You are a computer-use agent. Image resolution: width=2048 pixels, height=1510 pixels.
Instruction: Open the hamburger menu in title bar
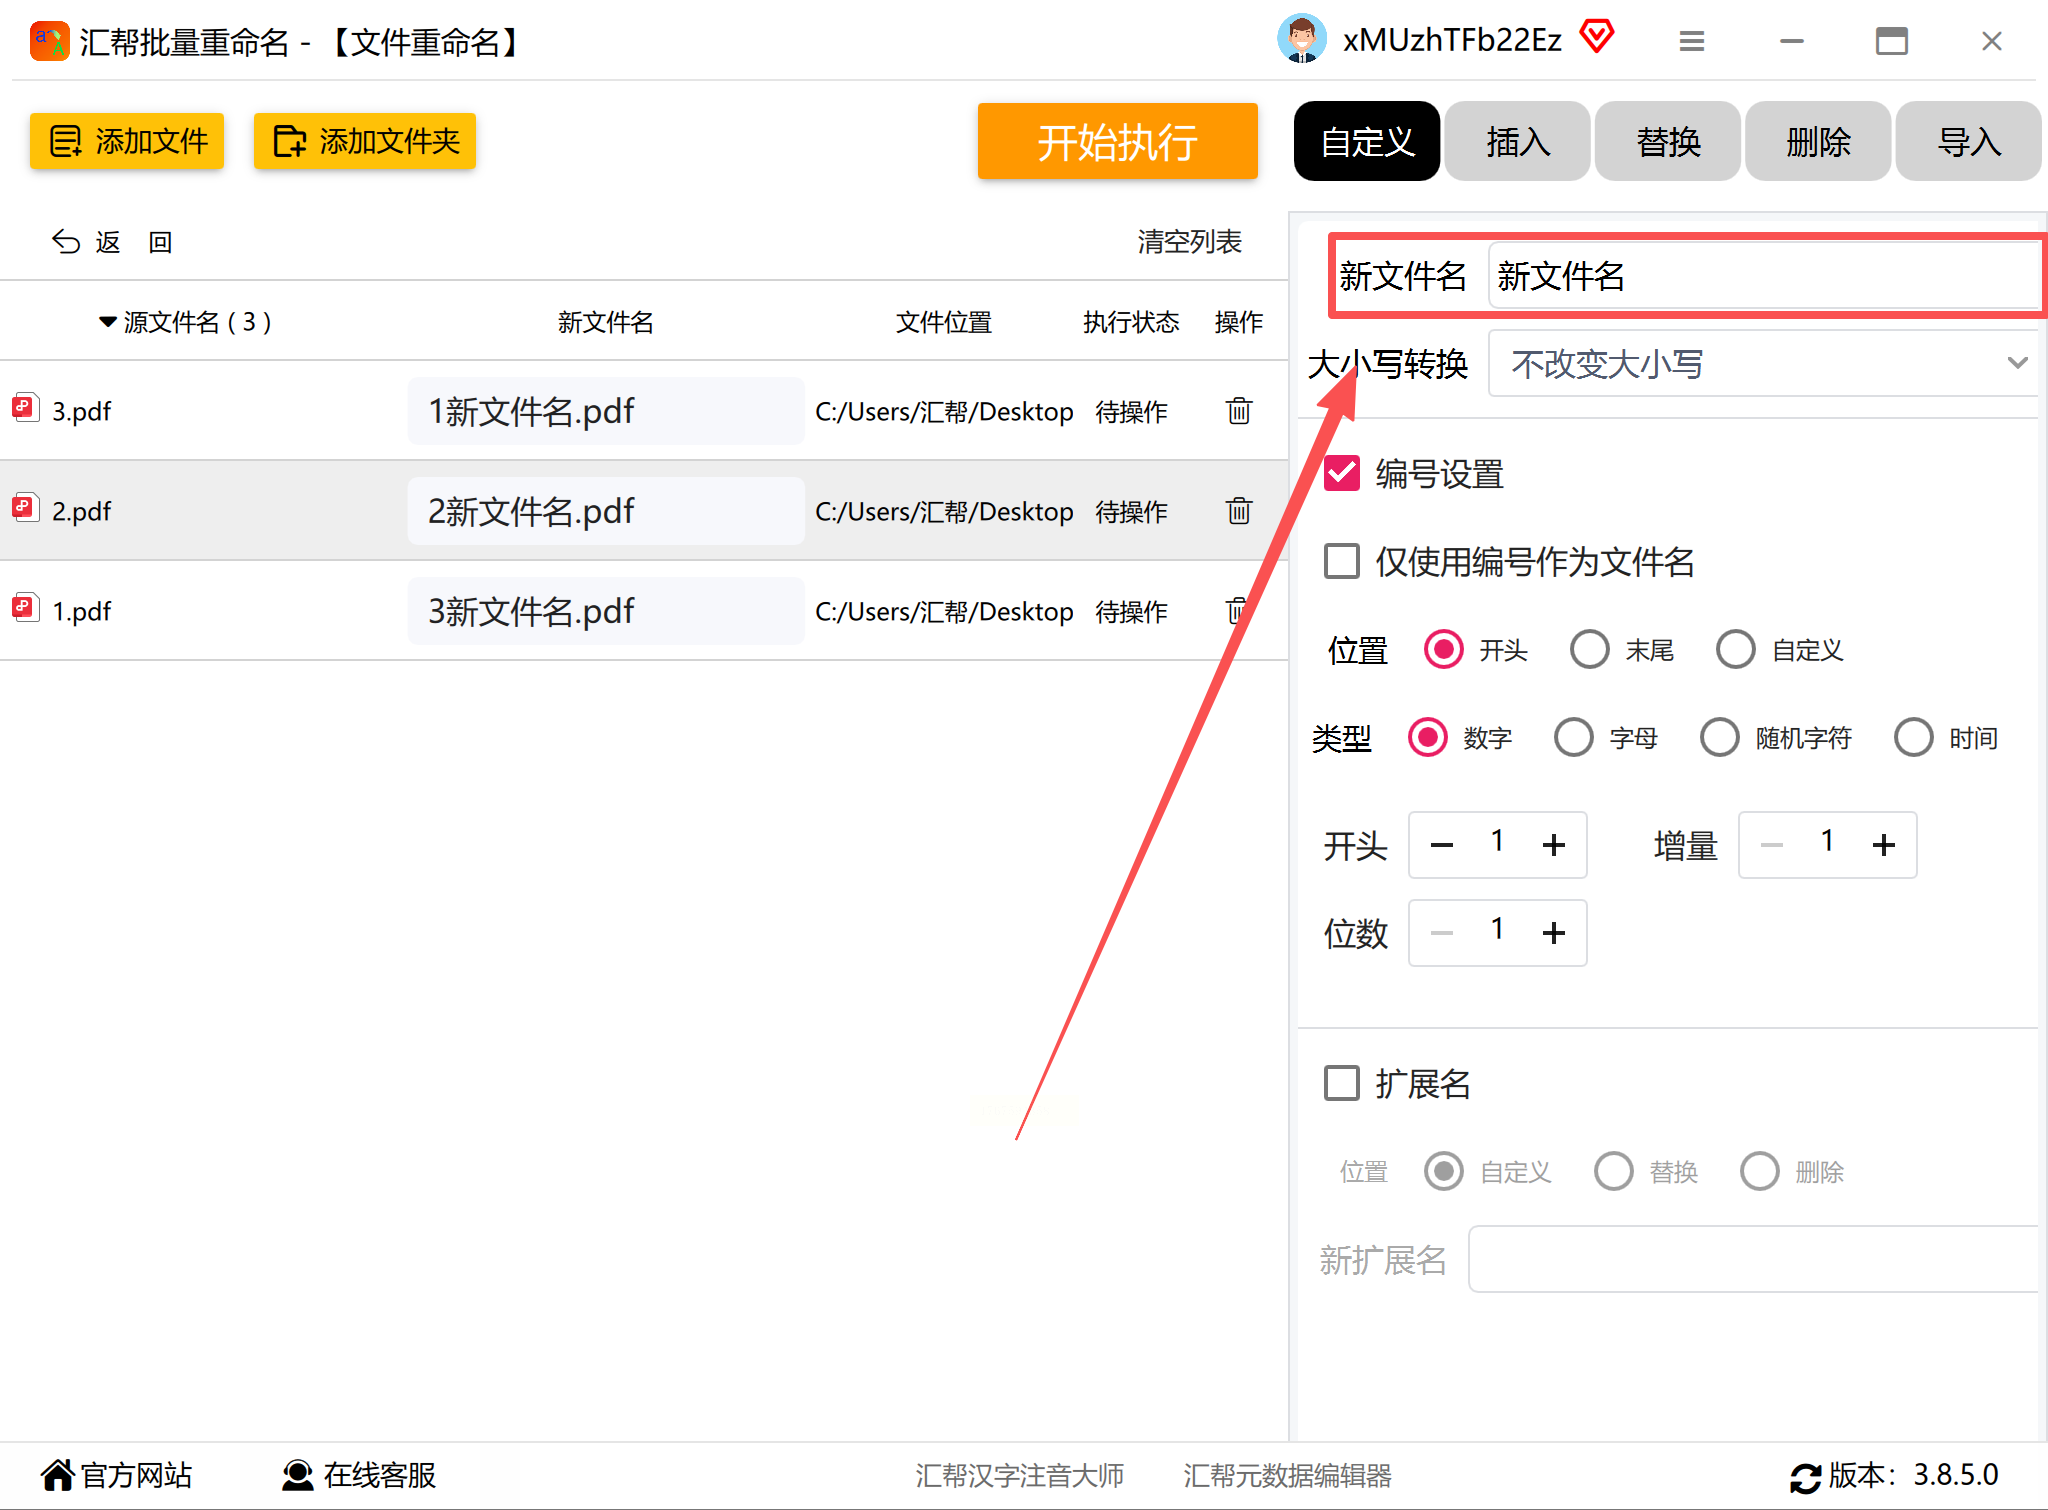coord(1691,41)
